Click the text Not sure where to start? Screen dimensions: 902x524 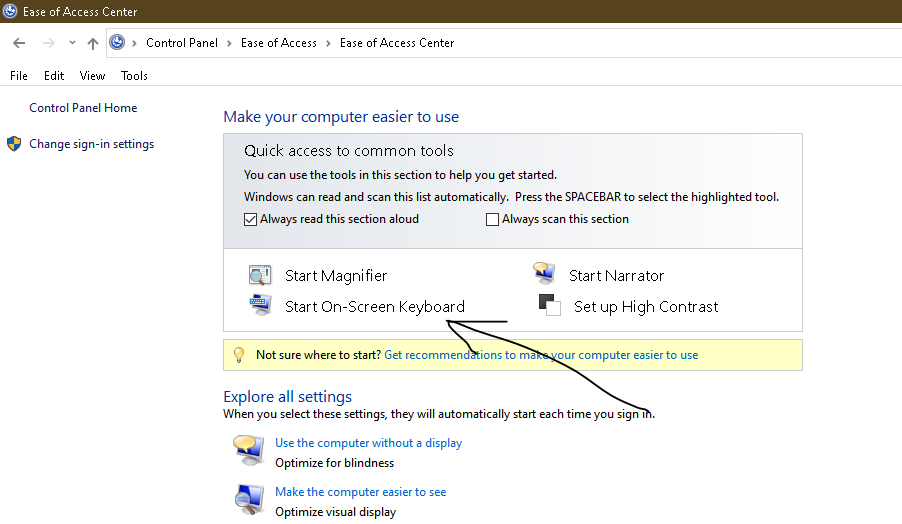pyautogui.click(x=318, y=355)
